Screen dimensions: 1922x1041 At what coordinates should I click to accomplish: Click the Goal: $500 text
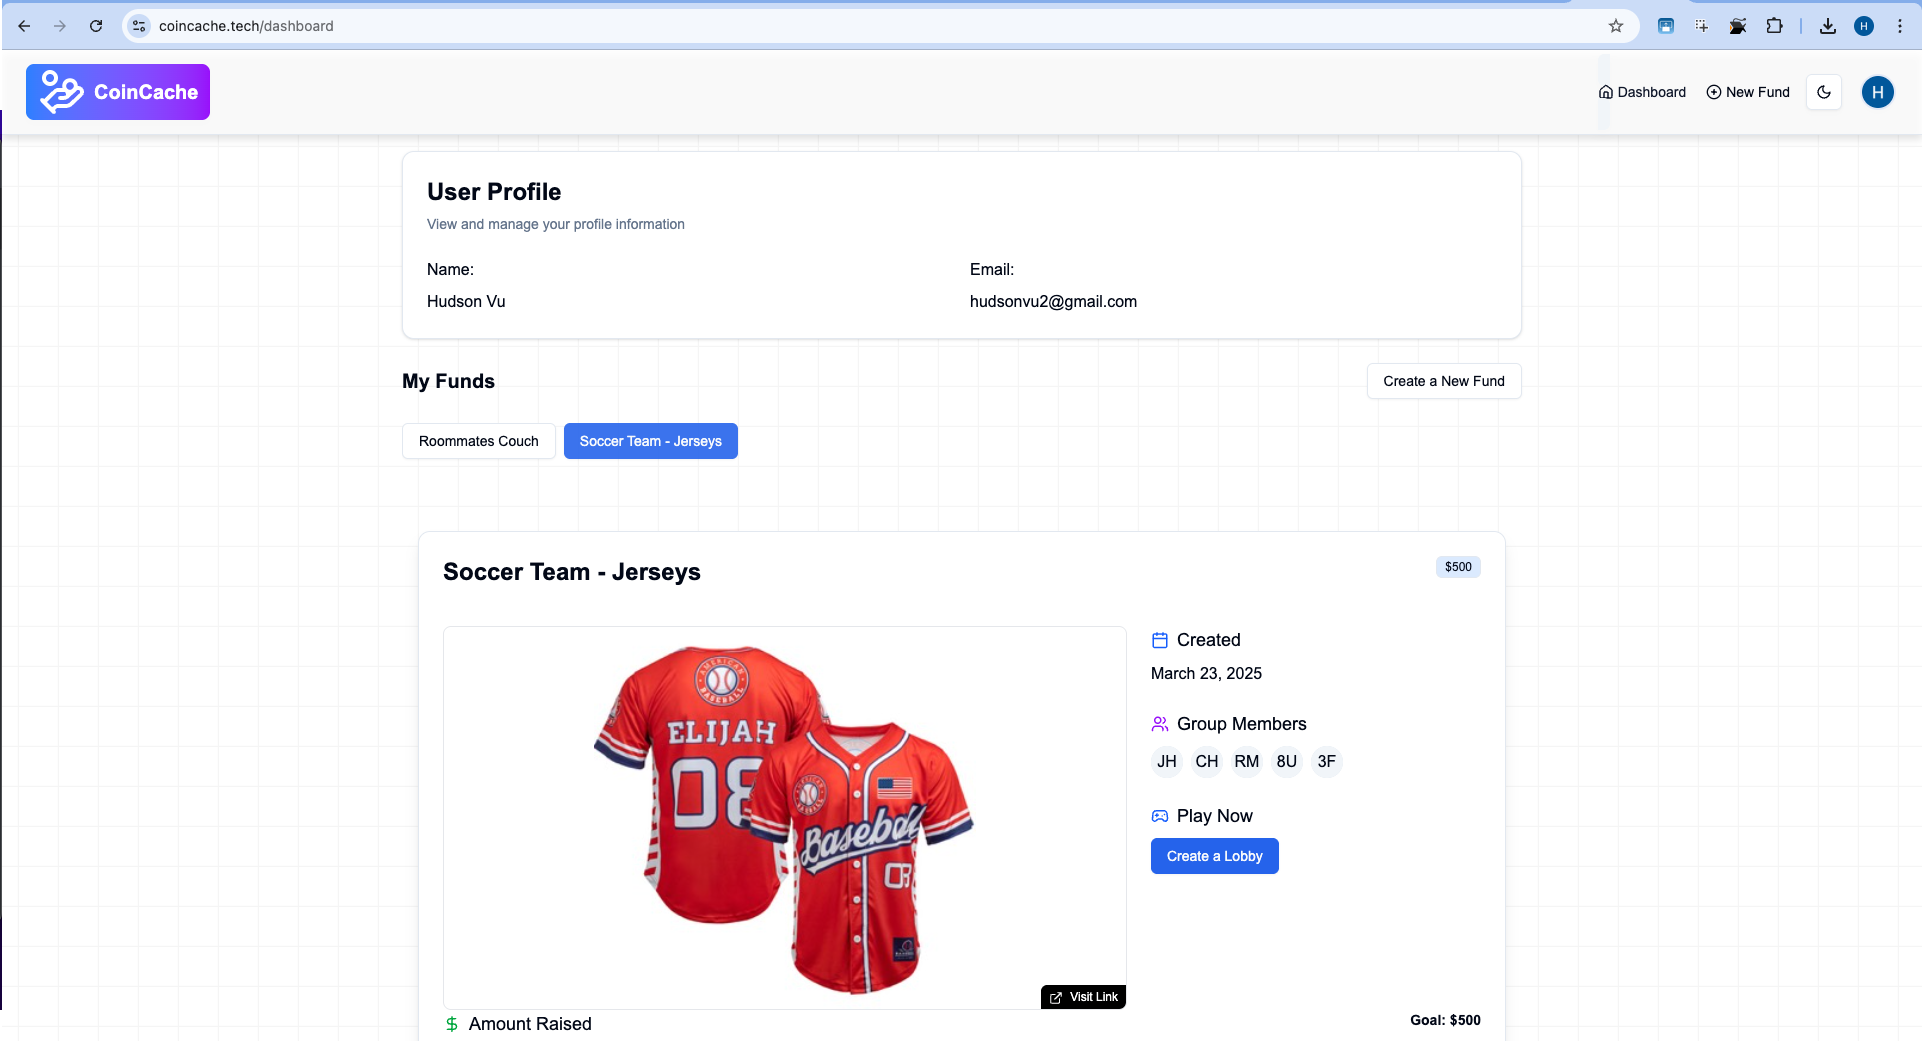pyautogui.click(x=1445, y=1020)
